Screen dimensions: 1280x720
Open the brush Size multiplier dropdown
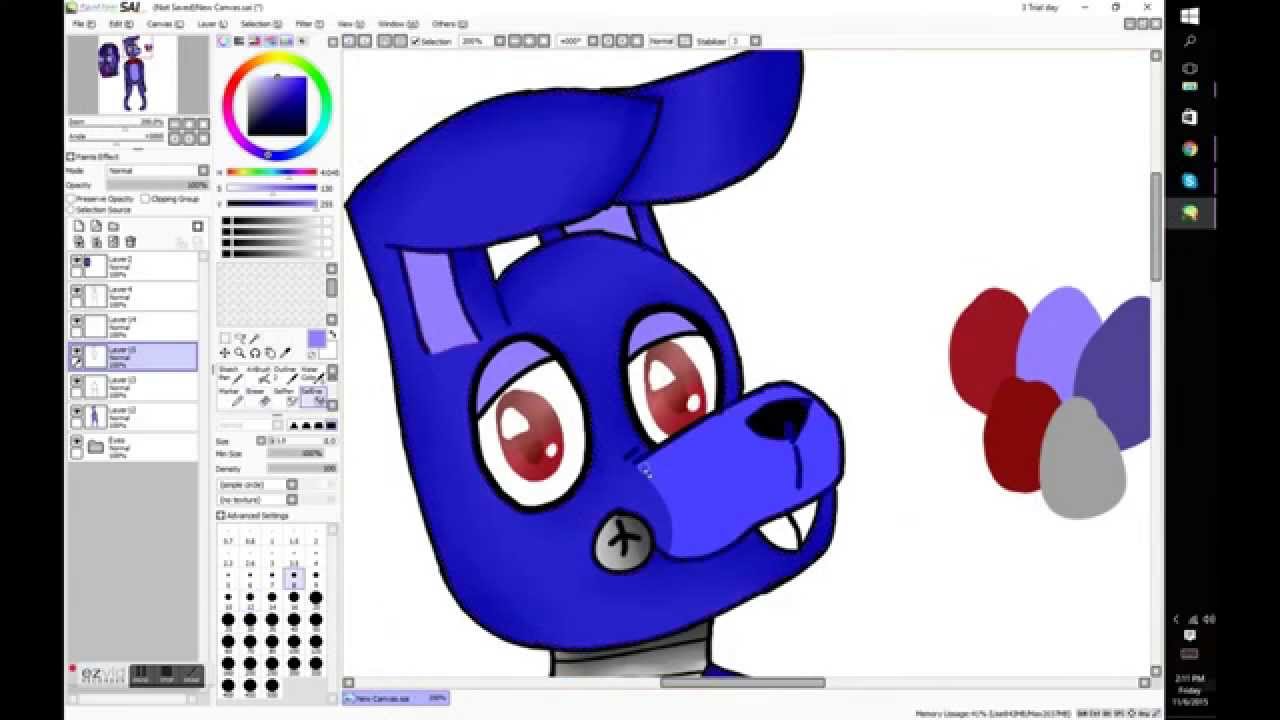click(261, 441)
